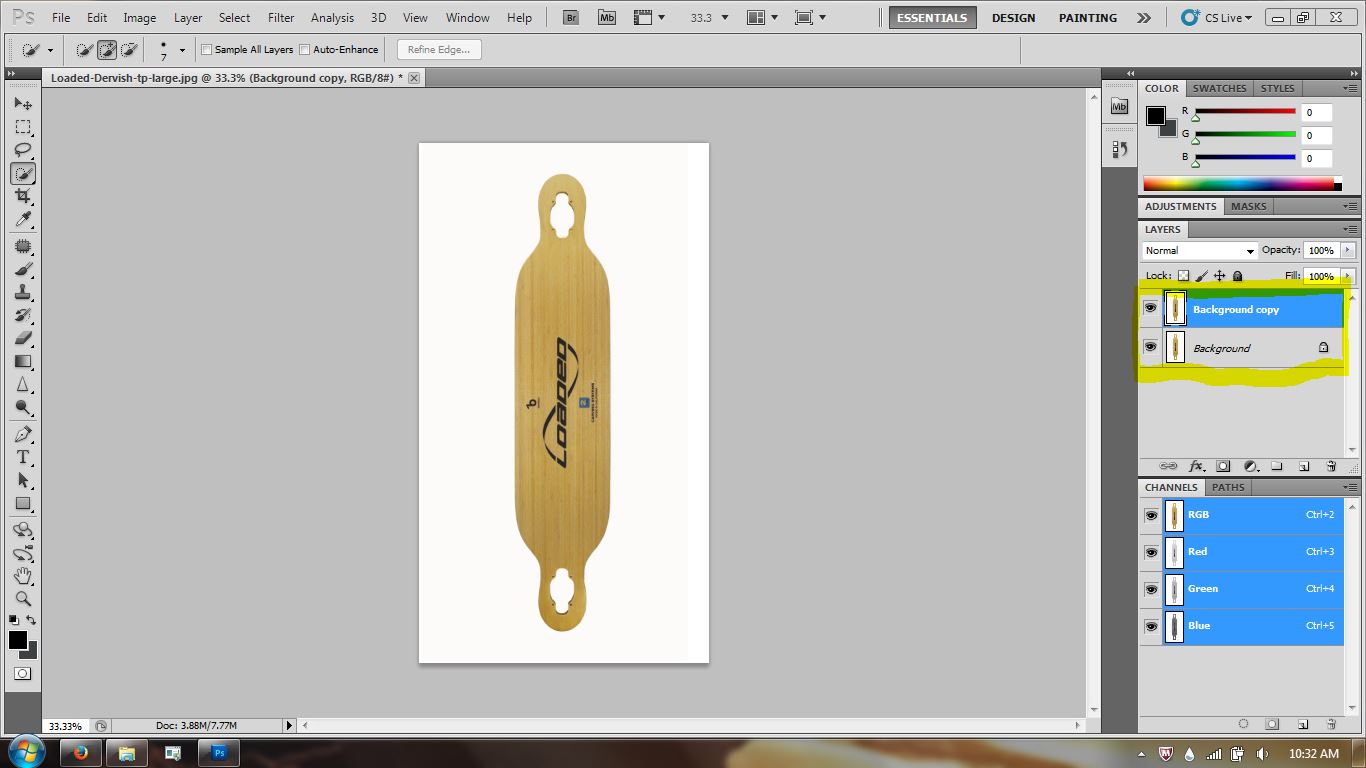Pick the Zoom tool
Viewport: 1366px width, 768px height.
[x=22, y=599]
